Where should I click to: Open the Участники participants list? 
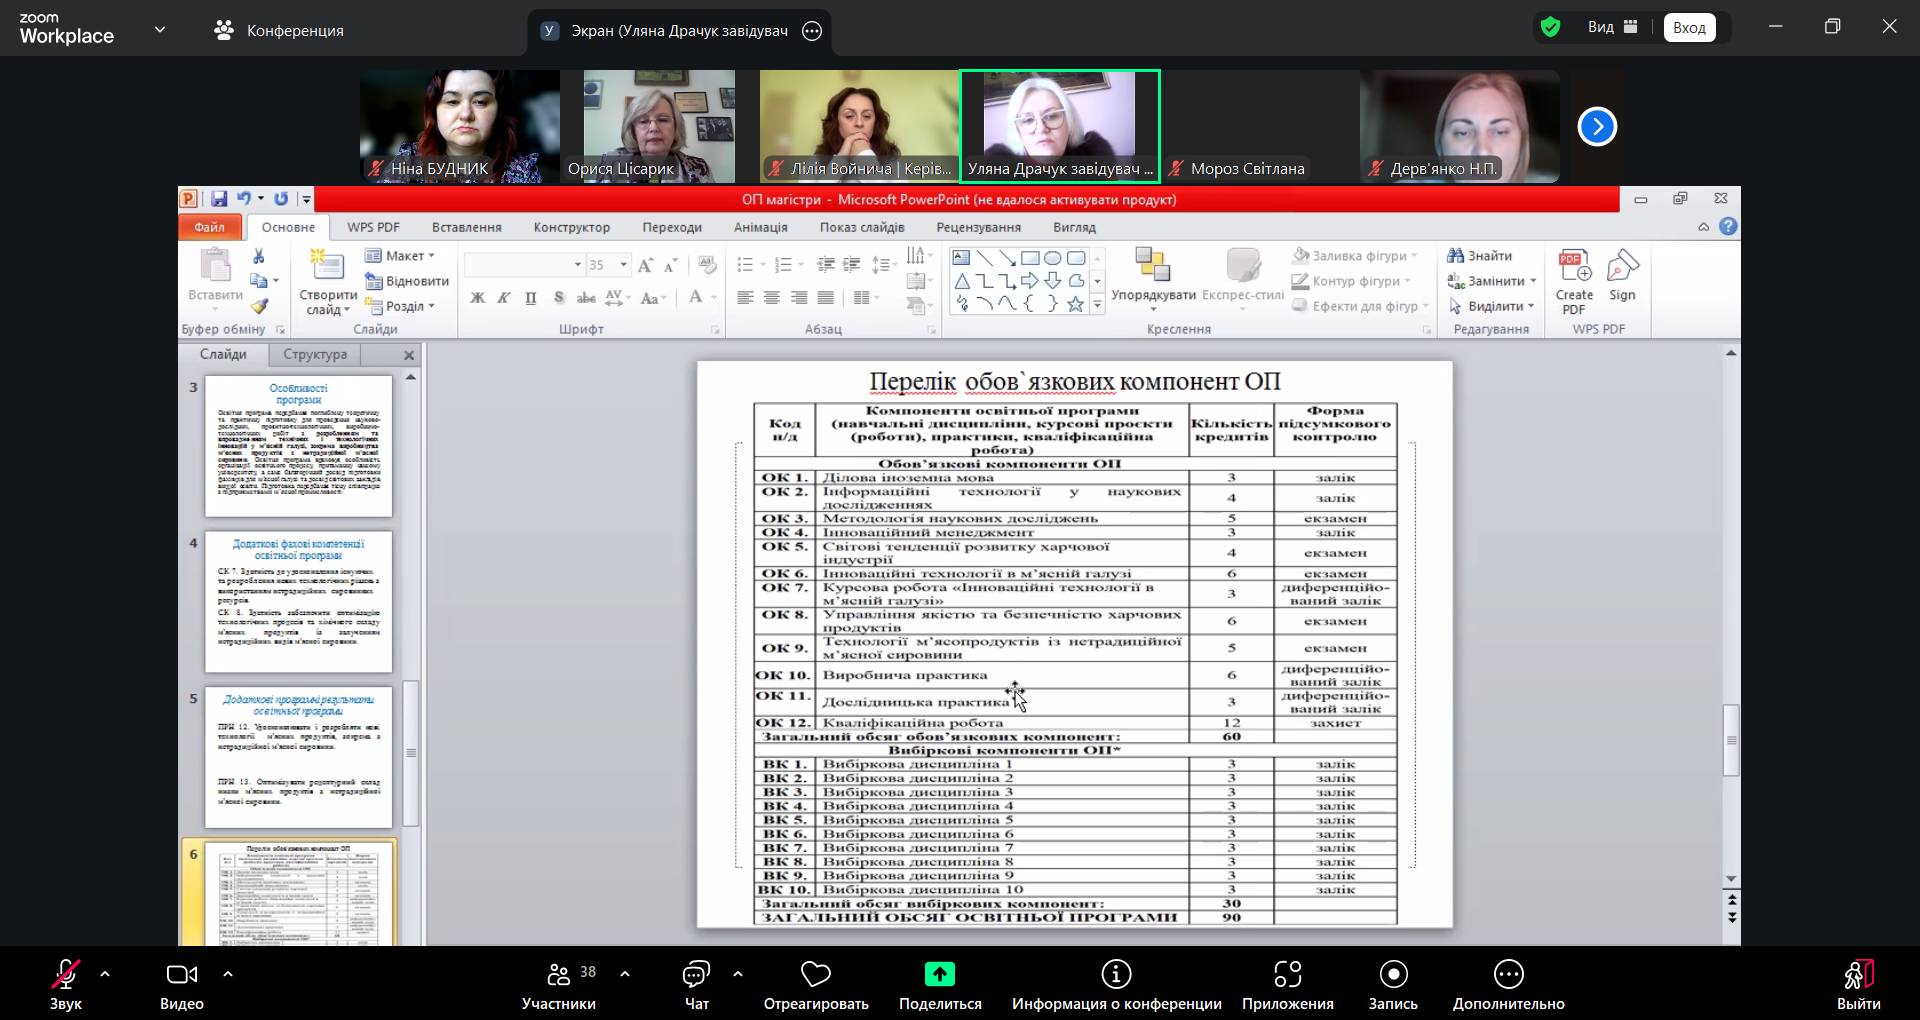pos(559,975)
